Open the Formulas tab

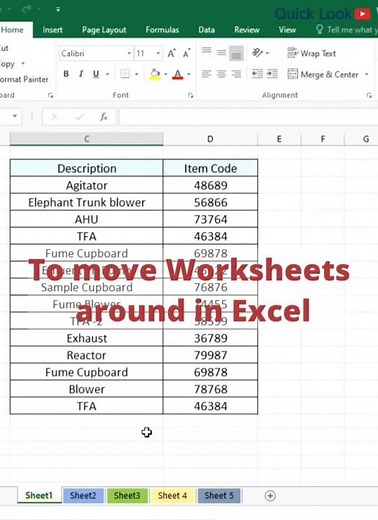coord(162,30)
